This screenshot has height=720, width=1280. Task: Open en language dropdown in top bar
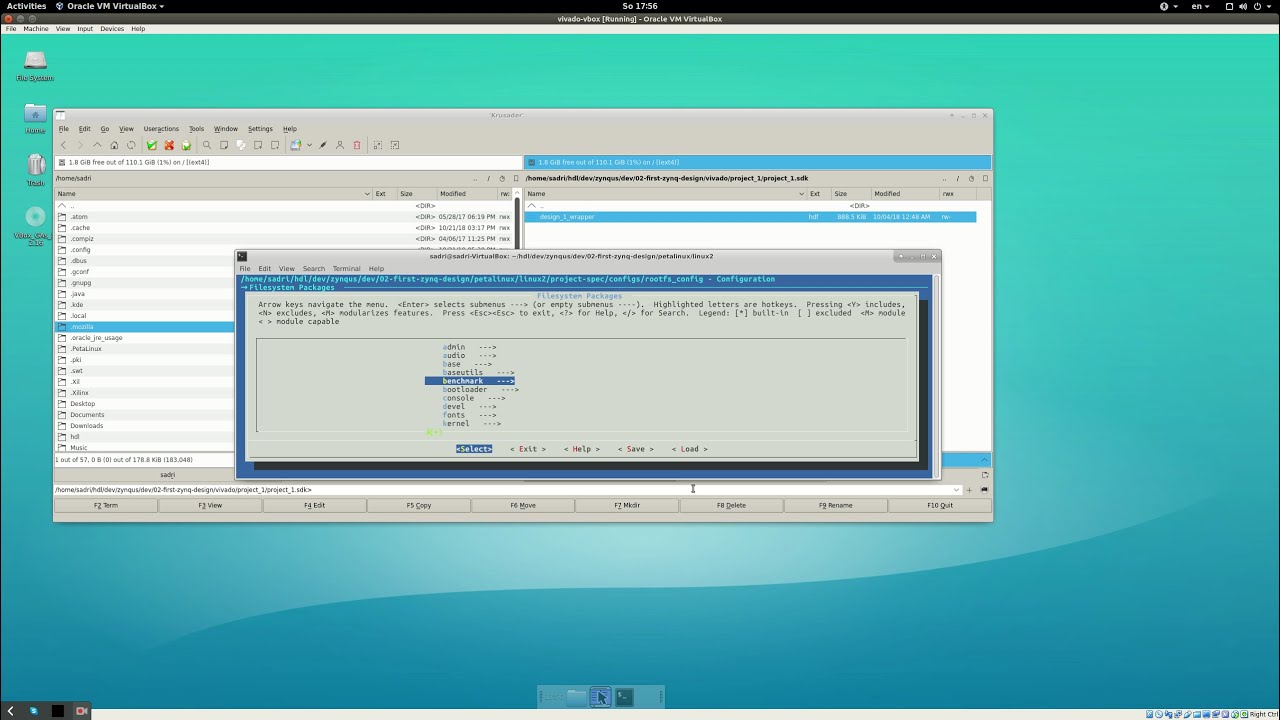click(x=1200, y=6)
